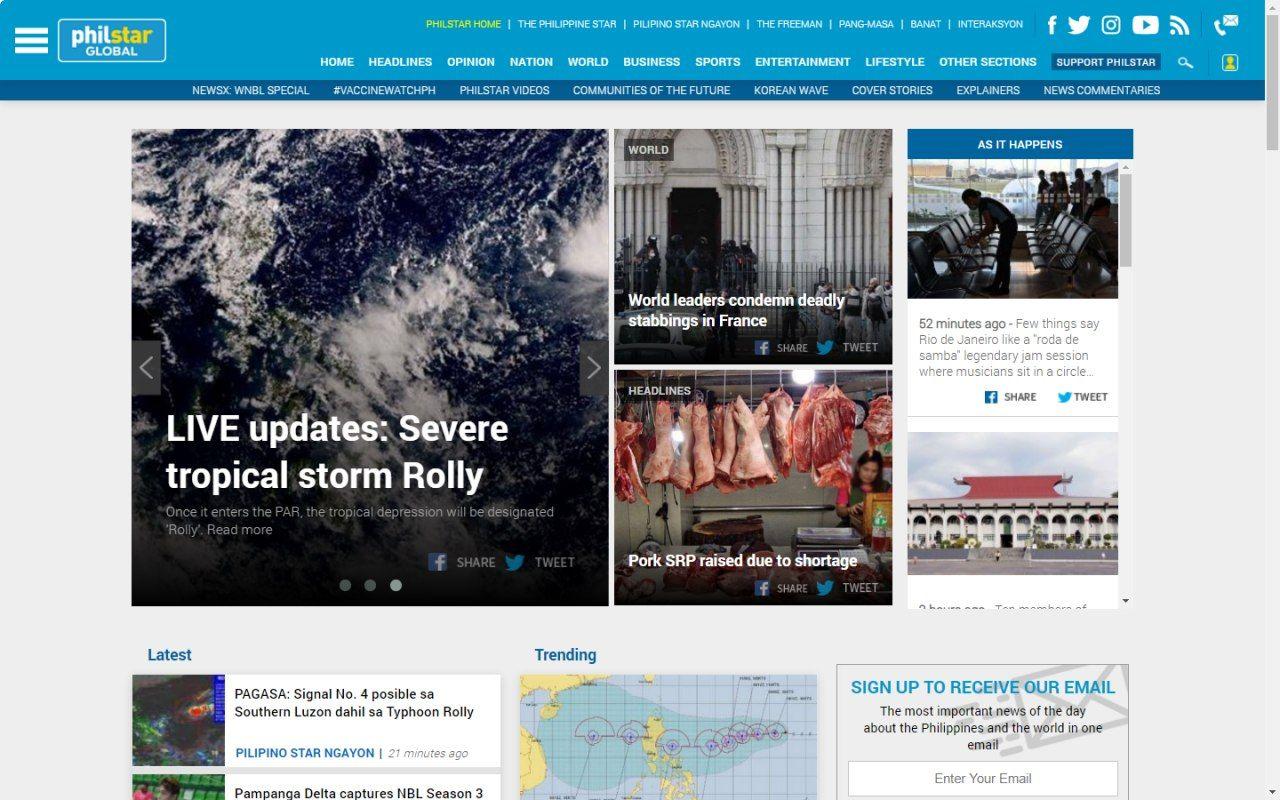
Task: Select the first carousel slide dot
Action: coord(345,585)
